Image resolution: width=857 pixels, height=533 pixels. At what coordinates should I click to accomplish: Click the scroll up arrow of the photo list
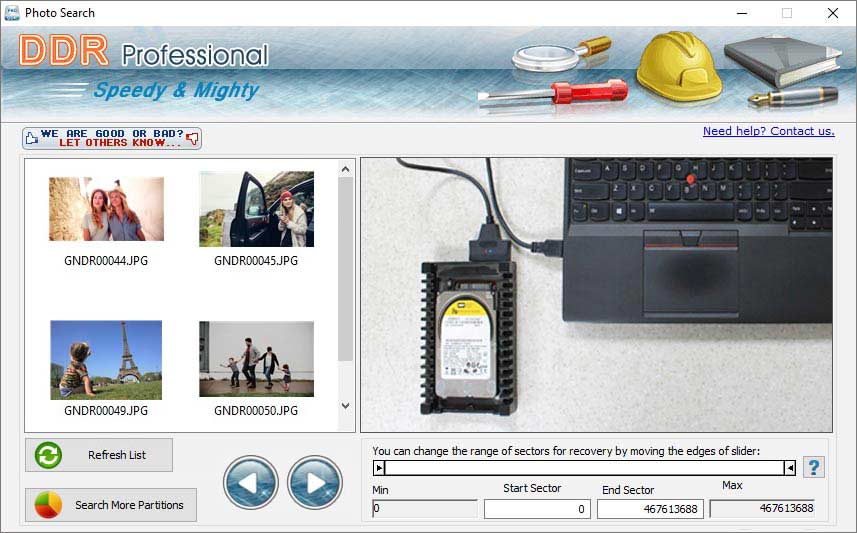[x=345, y=169]
